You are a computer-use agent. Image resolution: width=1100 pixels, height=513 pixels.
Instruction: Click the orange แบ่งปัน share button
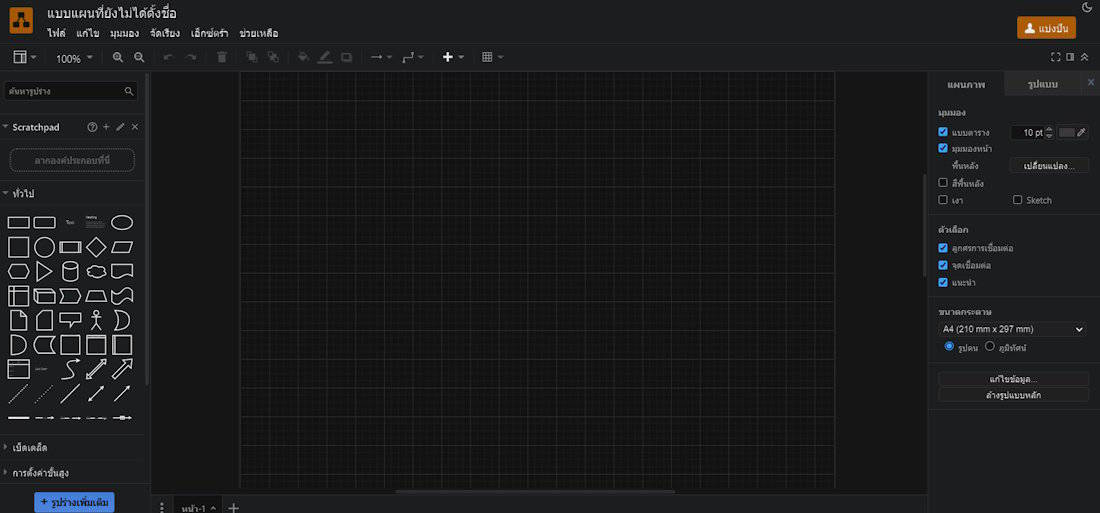point(1046,28)
